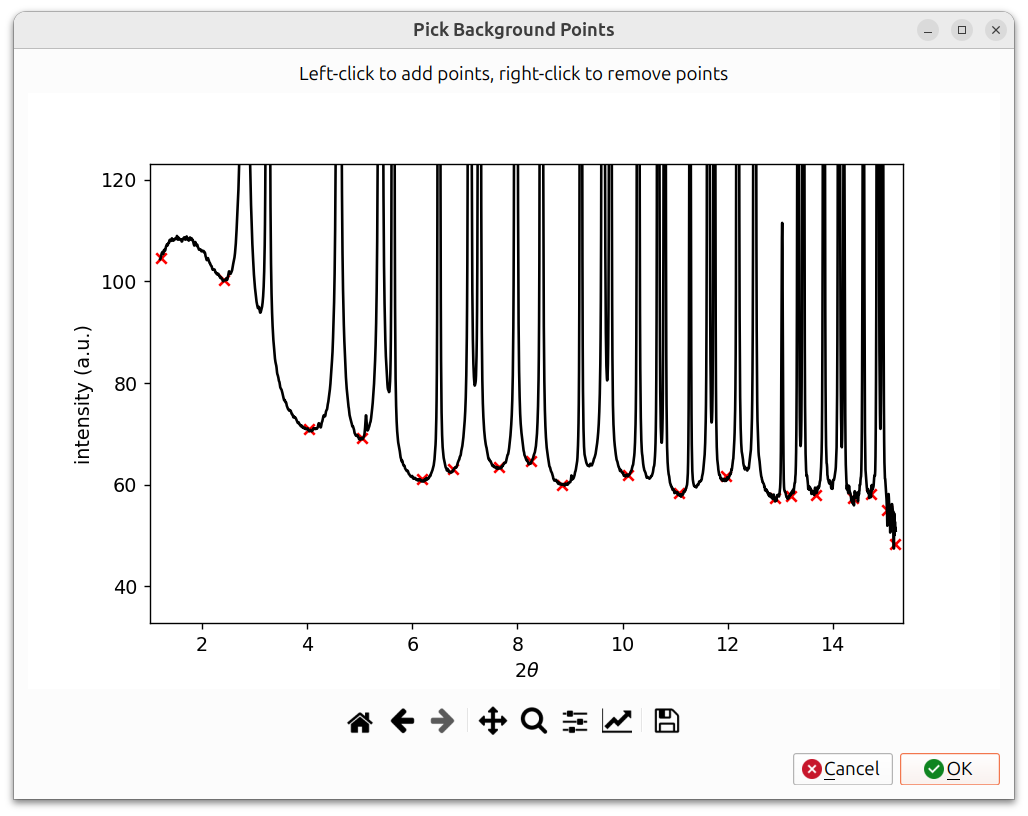Click the last red marker near intensity 48
This screenshot has height=816, width=1028.
pos(896,545)
